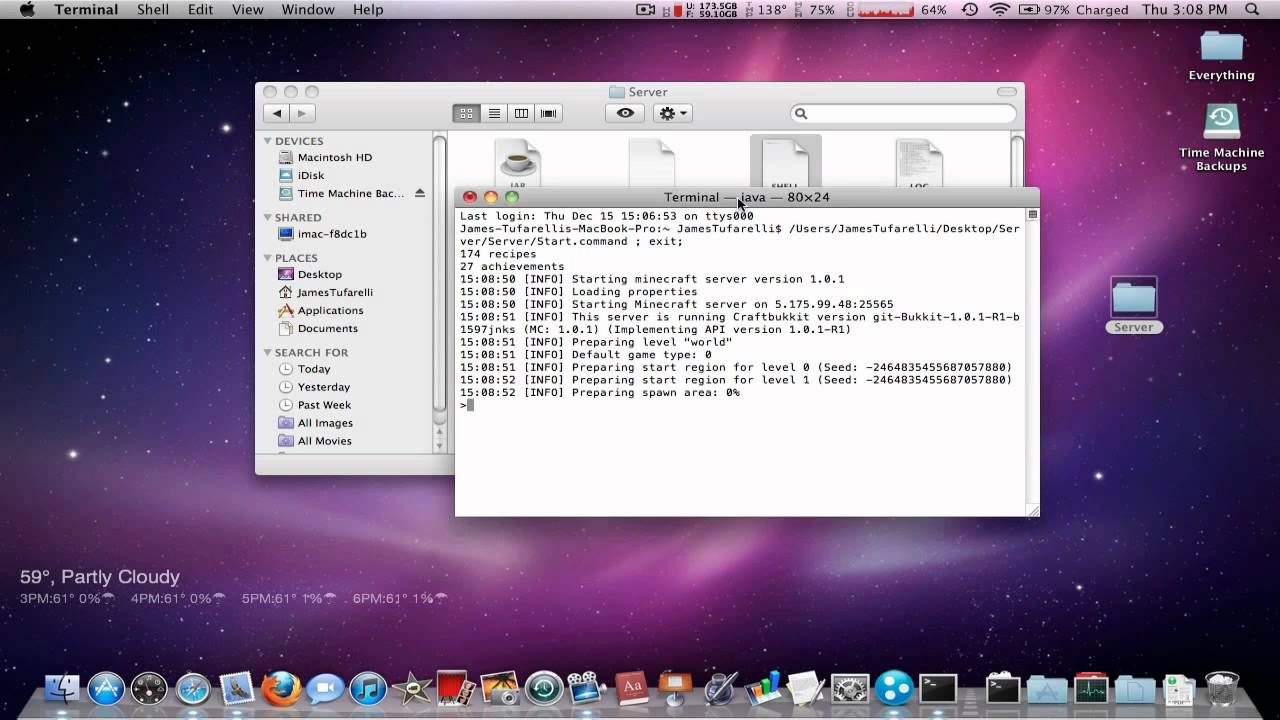
Task: Open Dashboard from the Dock
Action: (150, 688)
